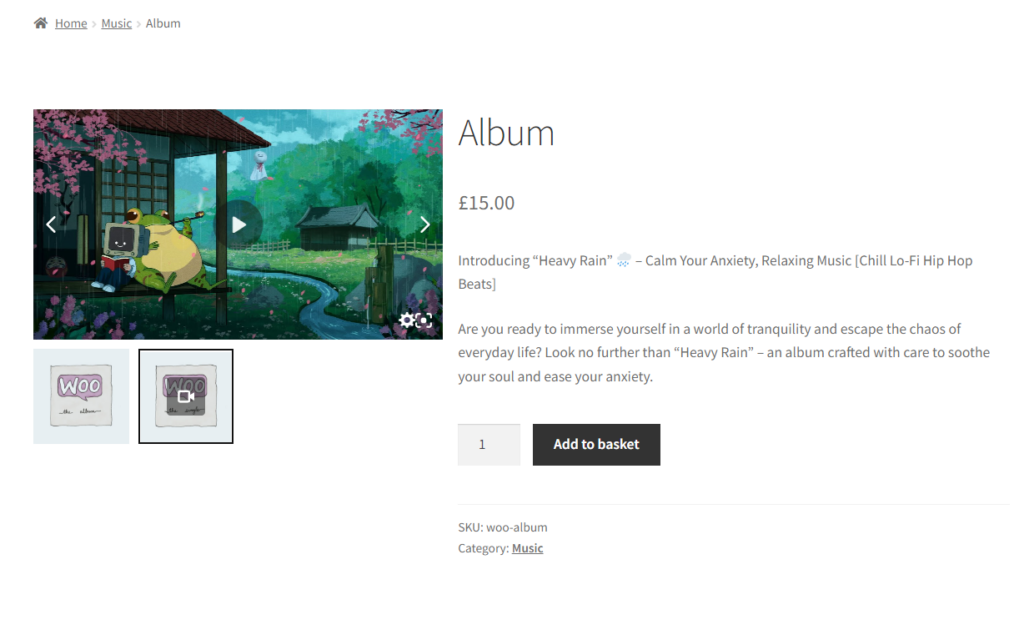Select the first Woo album thumbnail
The image size is (1024, 620).
point(81,397)
